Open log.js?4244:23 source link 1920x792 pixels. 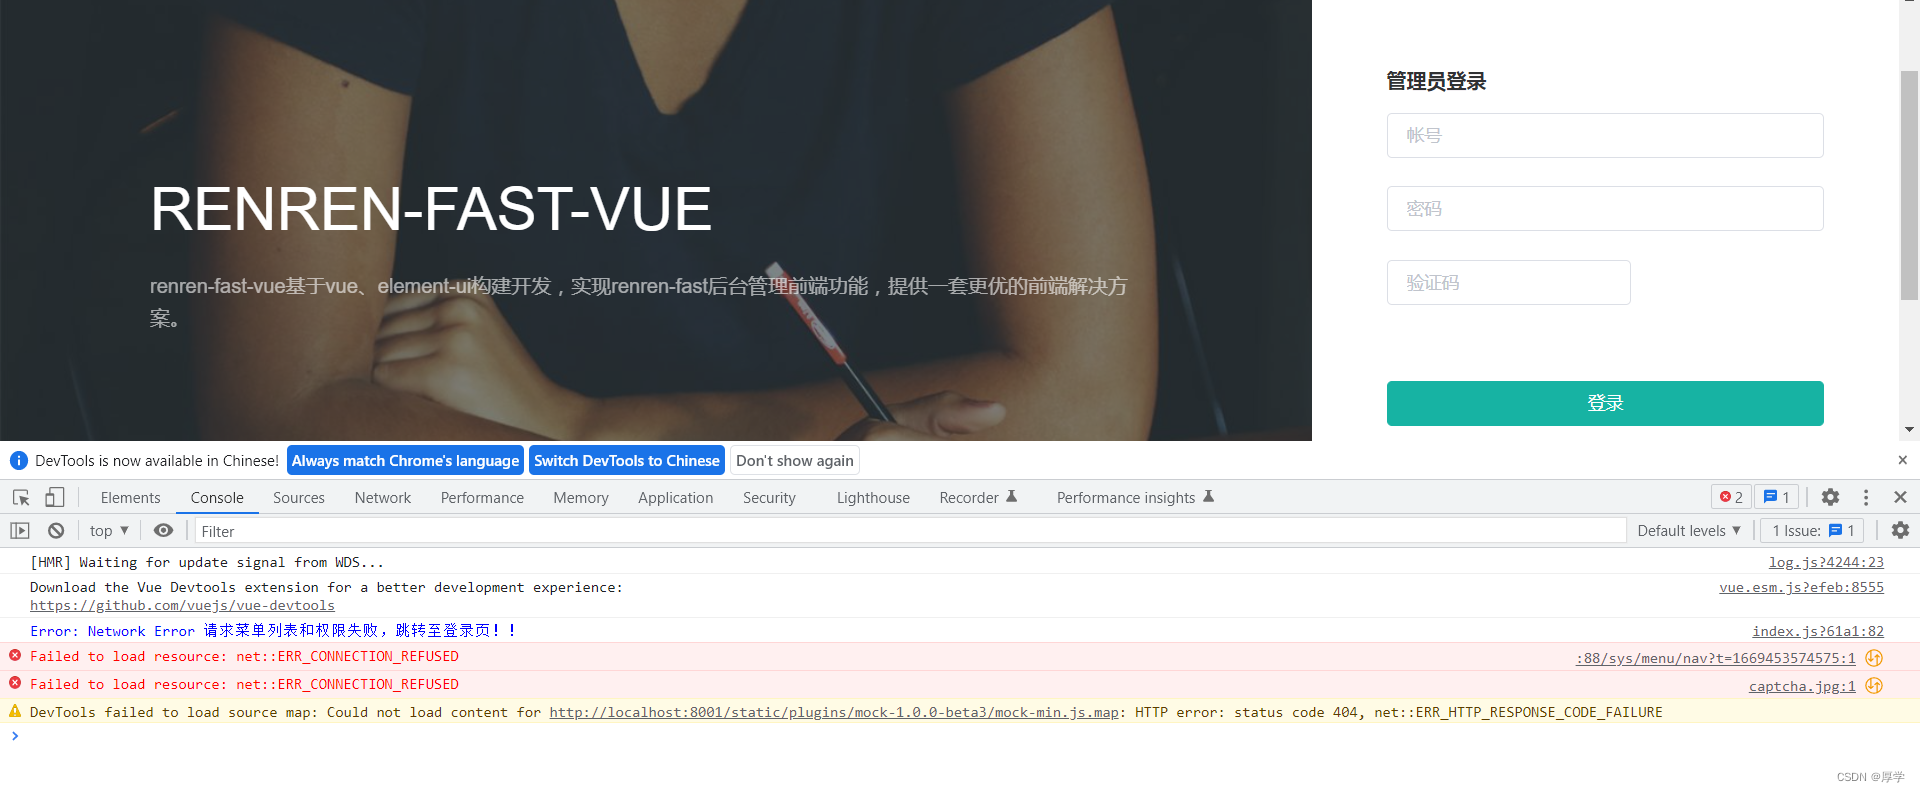click(1826, 562)
